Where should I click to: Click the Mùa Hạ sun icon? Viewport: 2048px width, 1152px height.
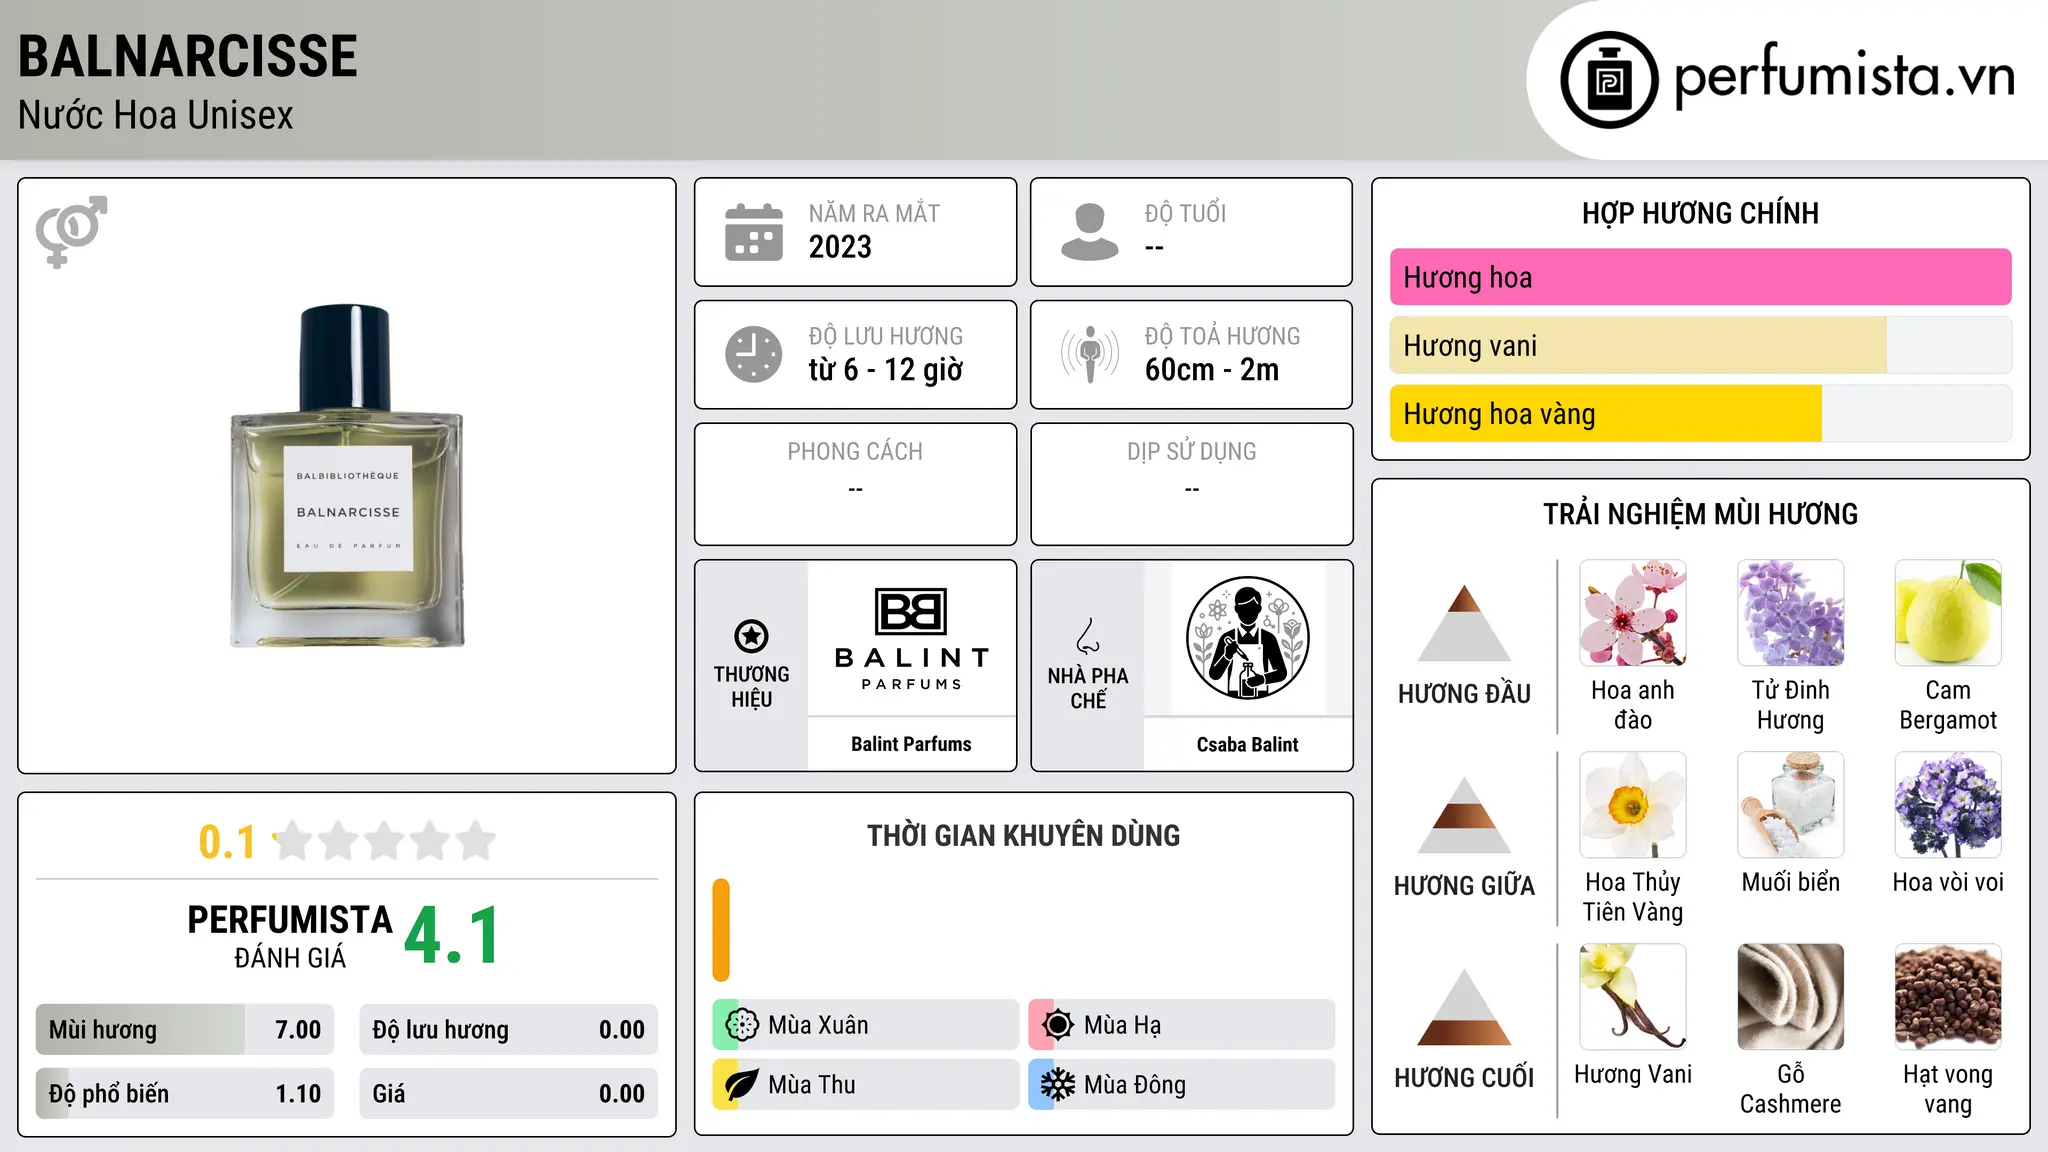(x=1057, y=1025)
